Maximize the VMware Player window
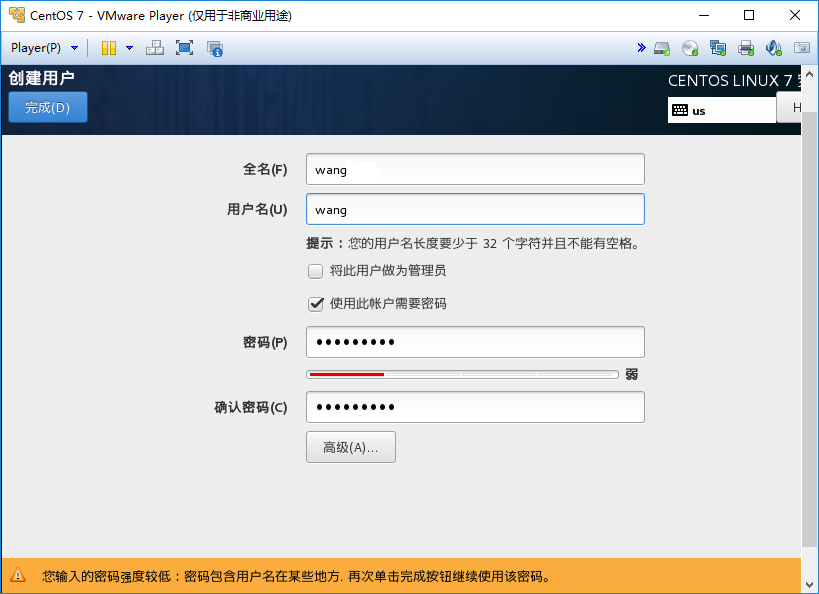819x594 pixels. click(748, 15)
